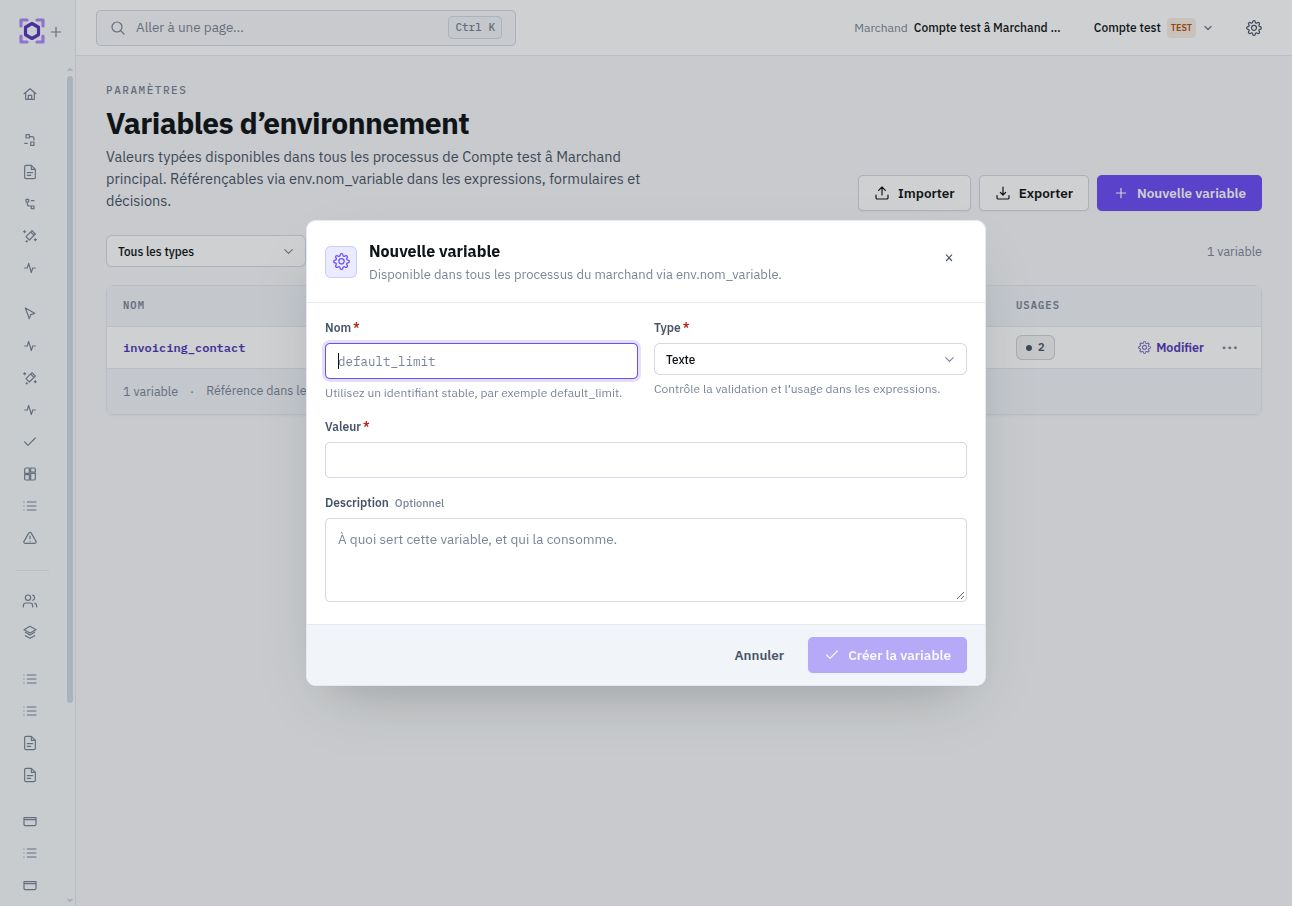Click Créer la variable button
The image size is (1292, 906).
pos(887,655)
